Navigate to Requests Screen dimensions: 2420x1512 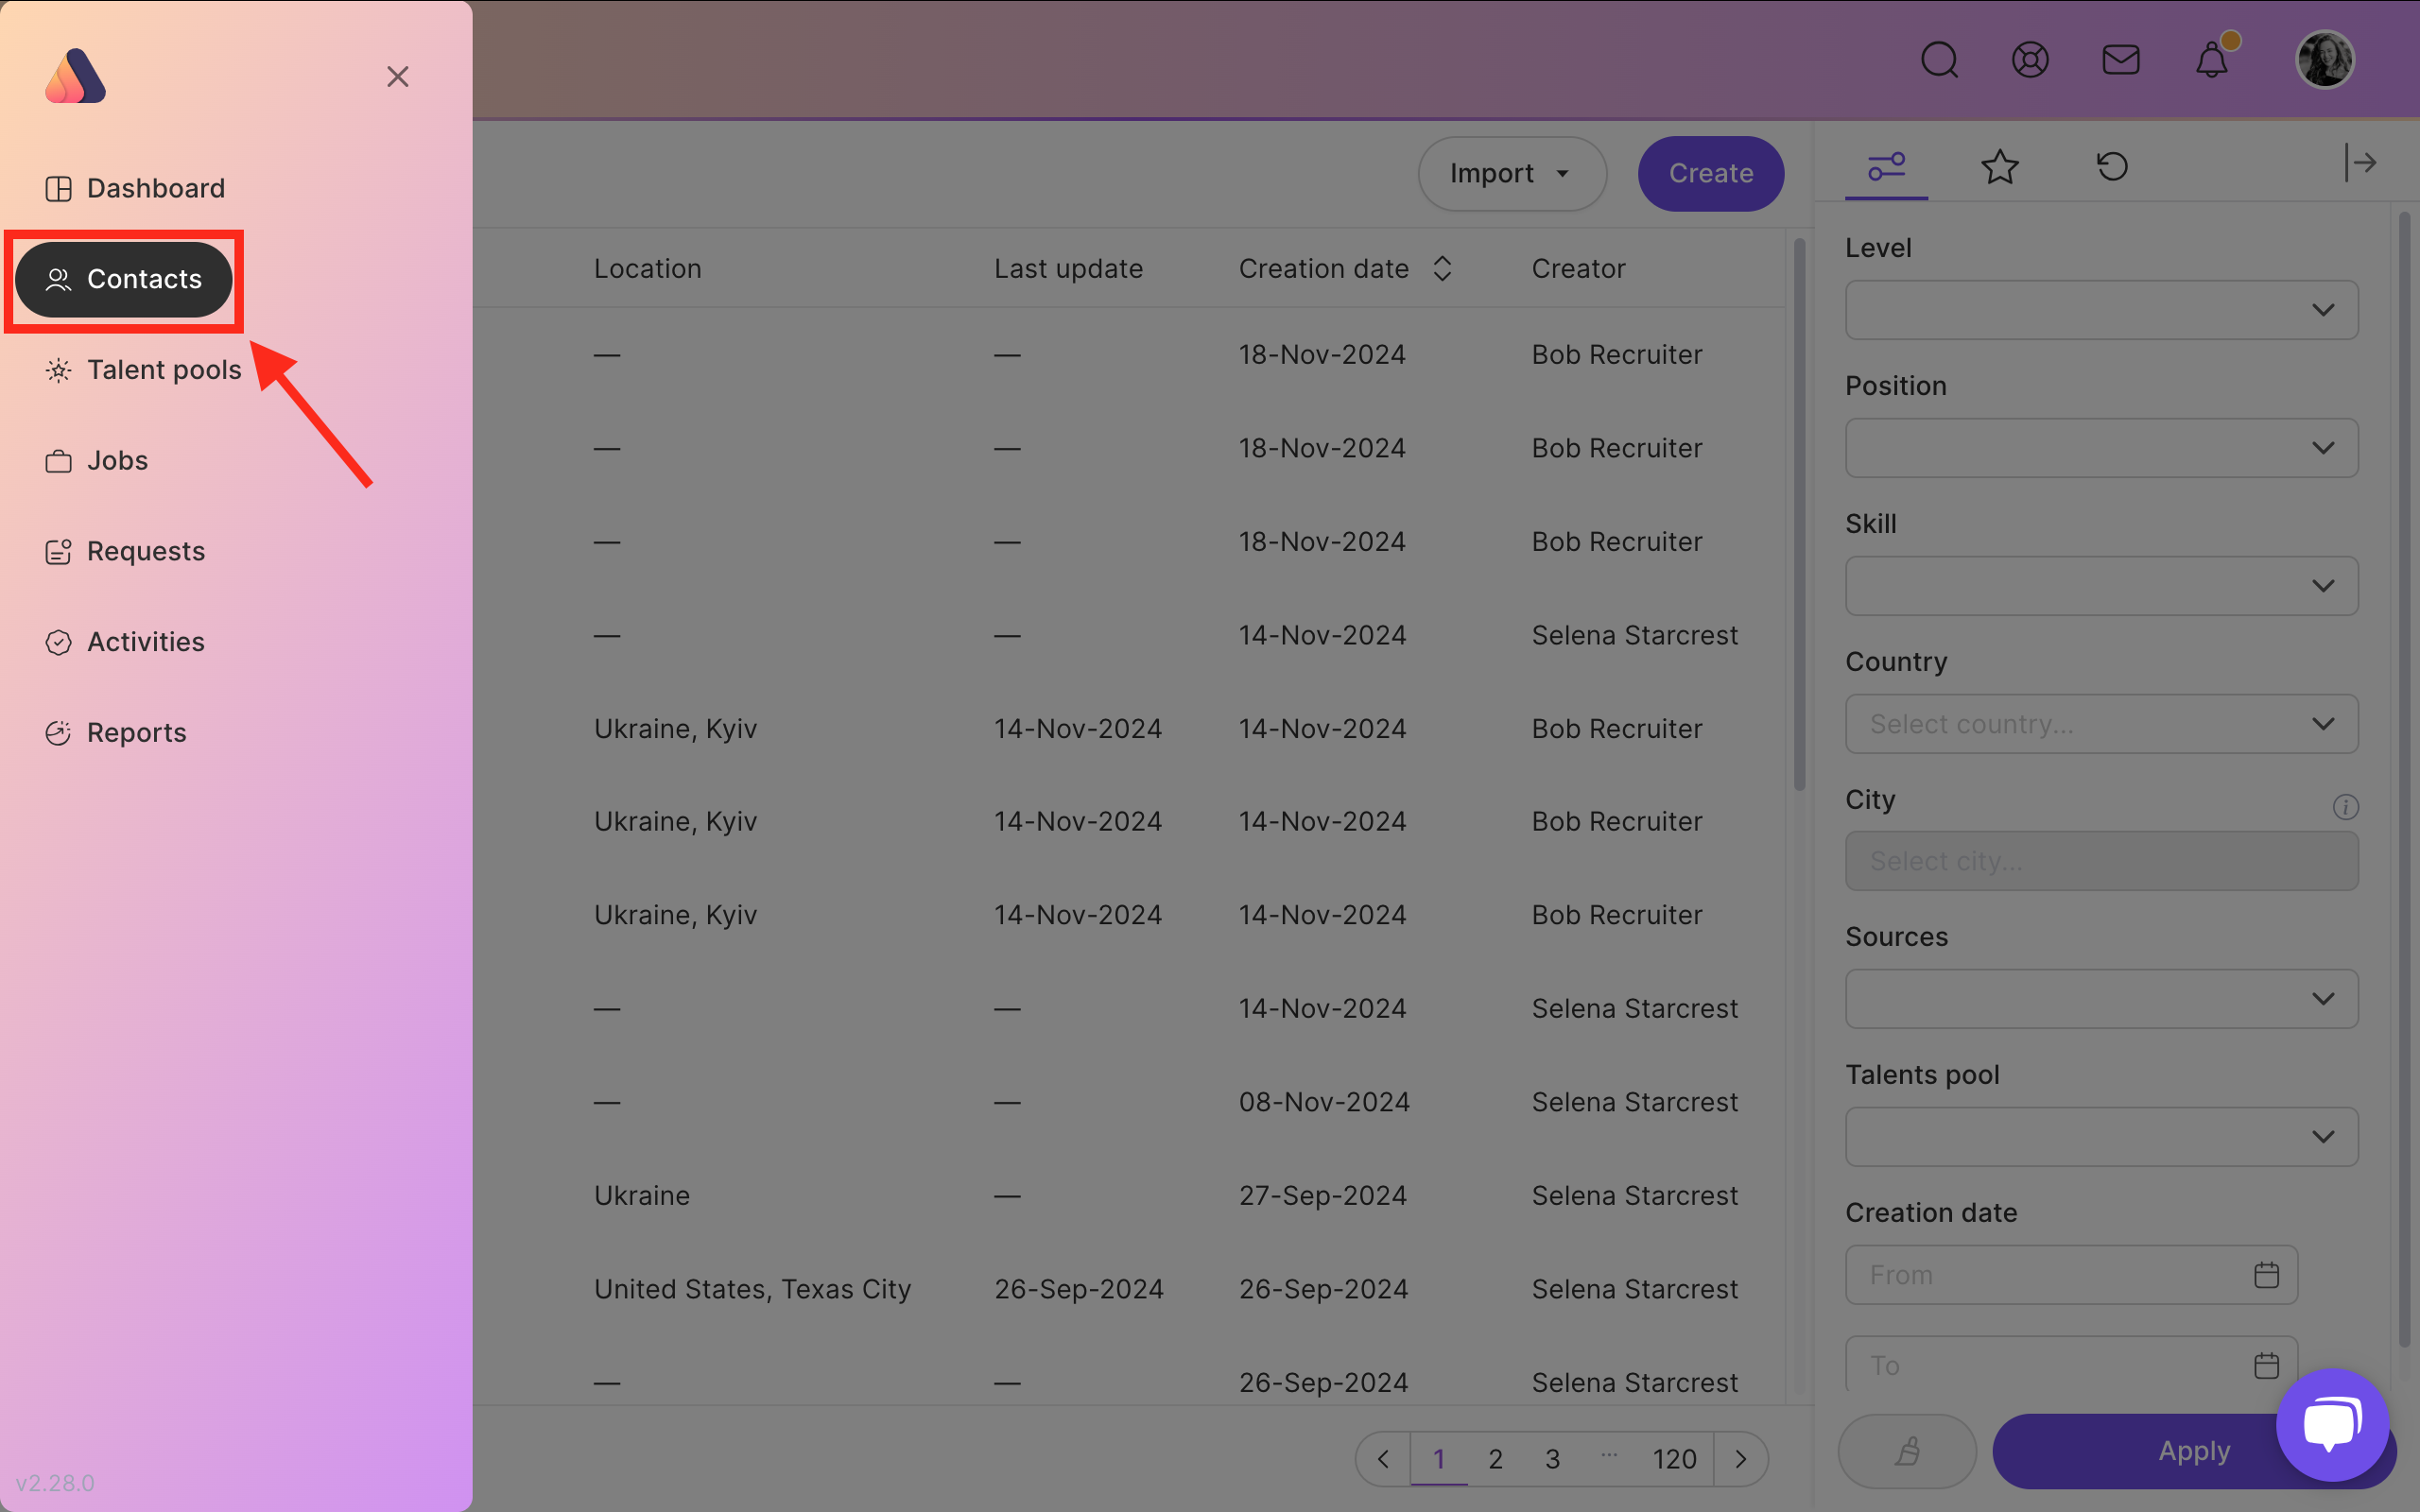click(x=125, y=551)
